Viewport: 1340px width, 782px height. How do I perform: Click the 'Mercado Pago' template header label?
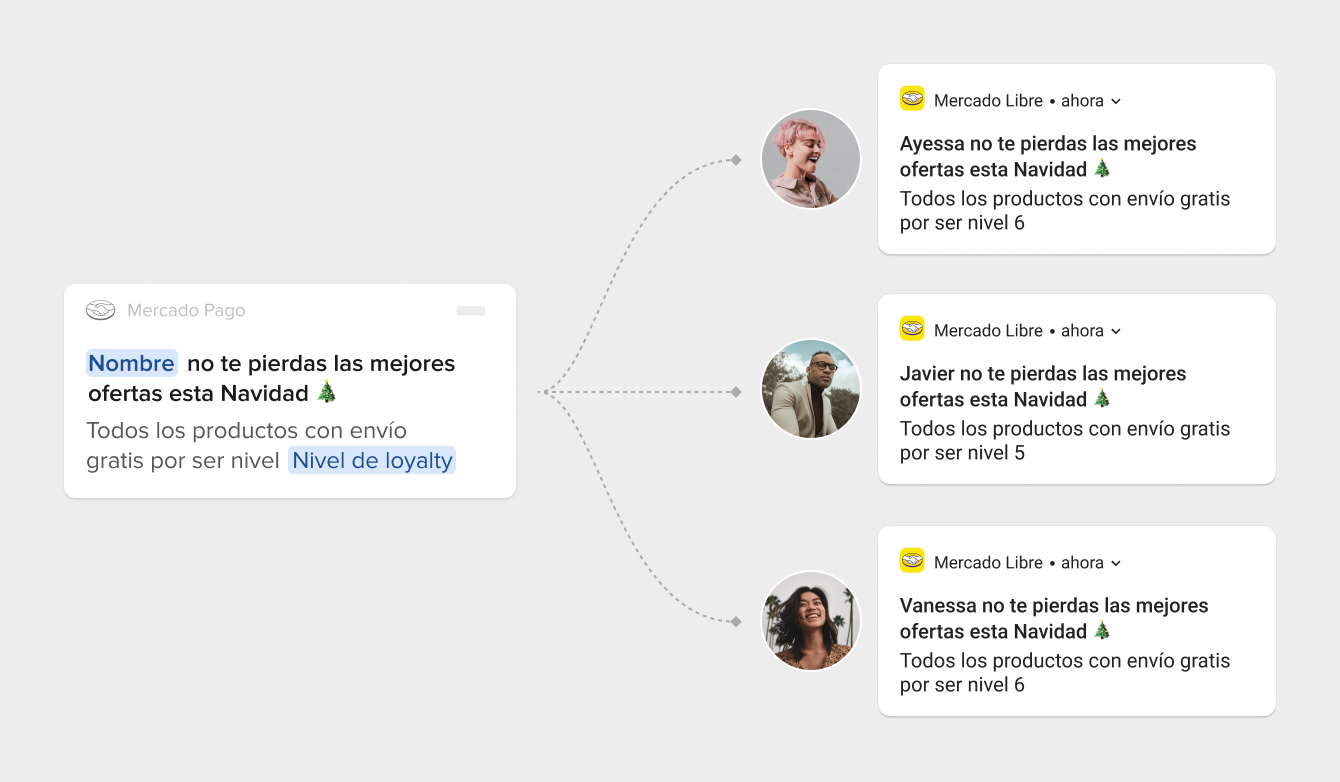[186, 311]
